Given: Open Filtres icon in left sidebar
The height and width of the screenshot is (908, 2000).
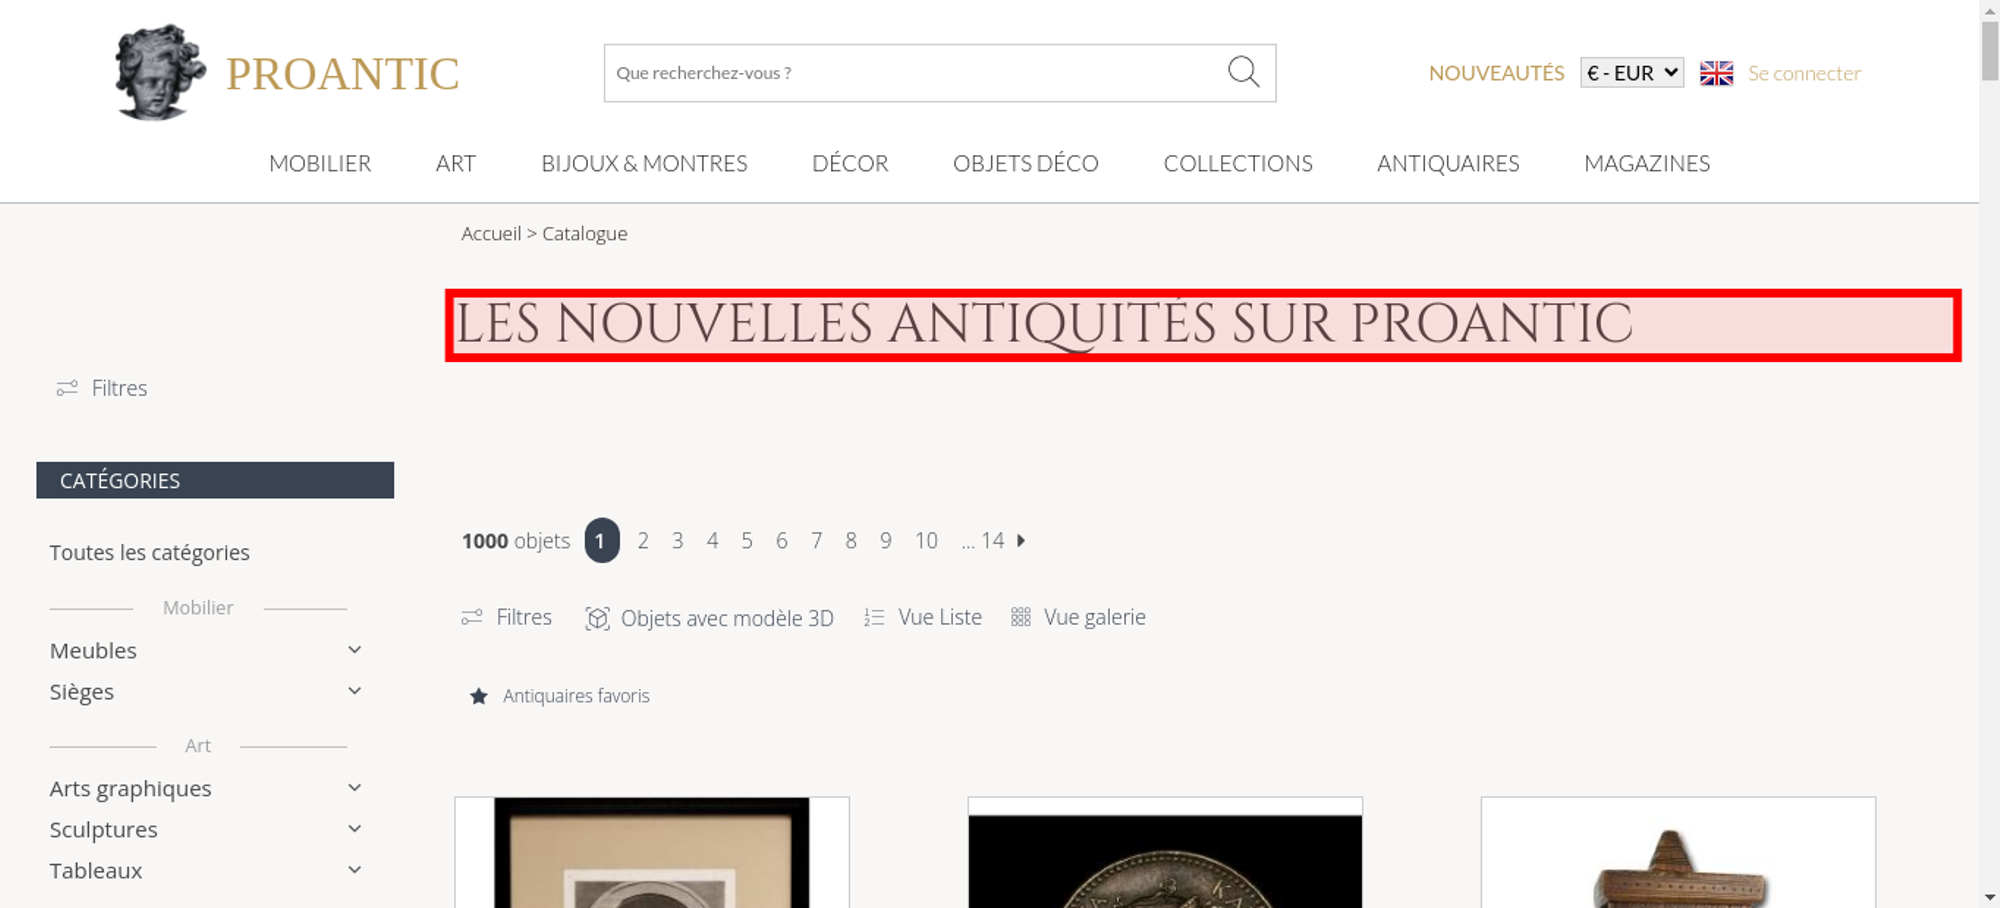Looking at the screenshot, I should click(67, 388).
